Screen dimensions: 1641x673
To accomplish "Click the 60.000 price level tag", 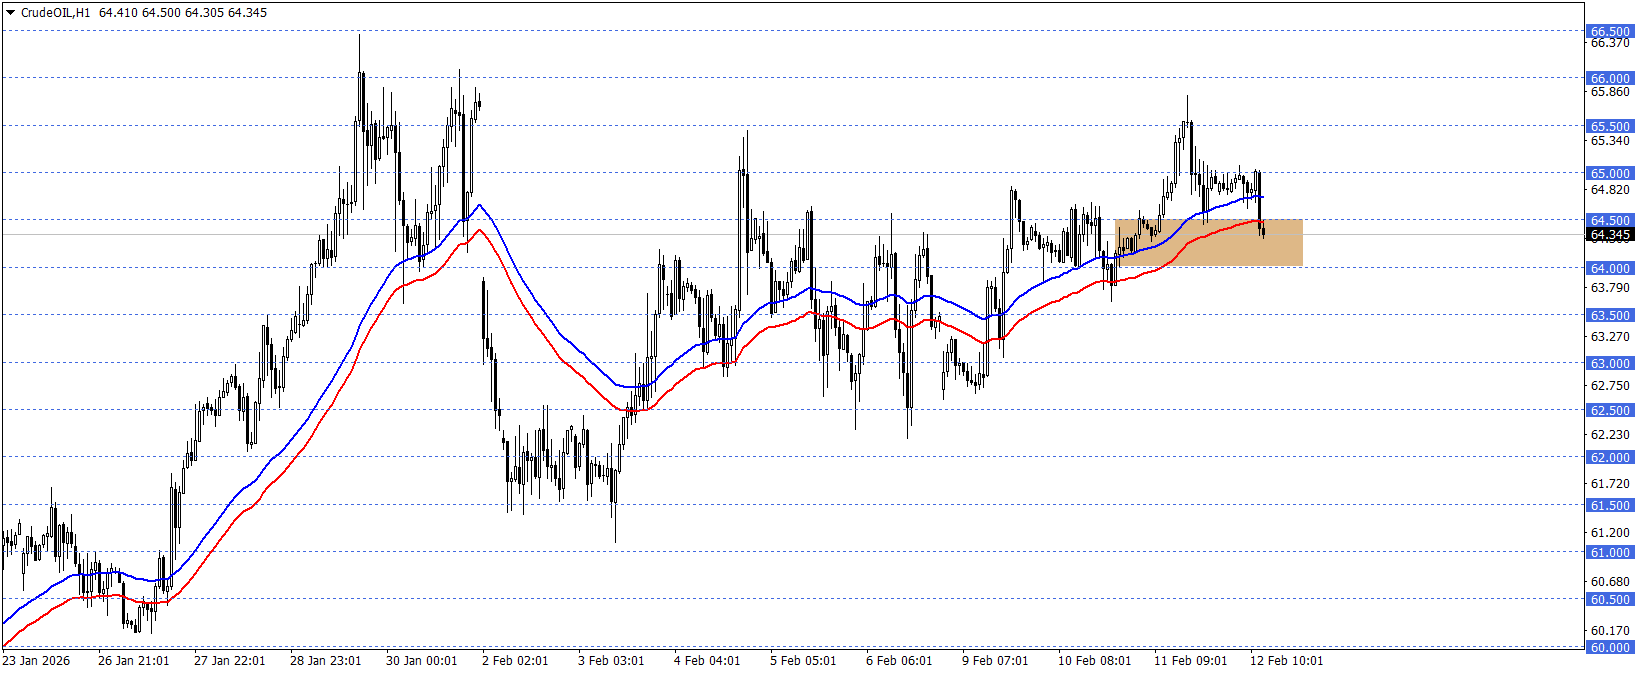I will click(x=1610, y=647).
